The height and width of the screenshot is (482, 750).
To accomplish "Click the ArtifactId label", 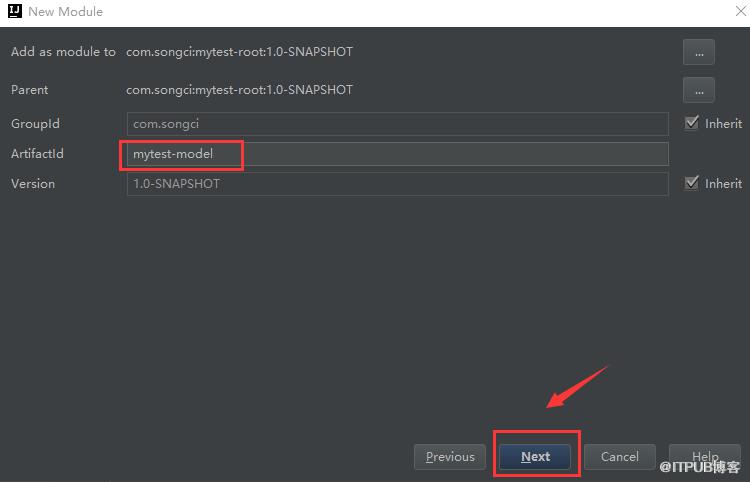I will point(37,153).
